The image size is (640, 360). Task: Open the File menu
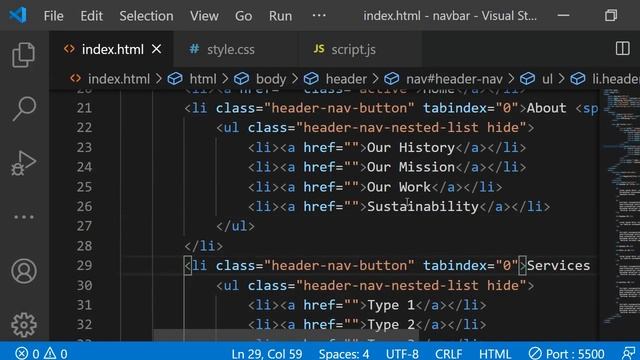[x=53, y=16]
